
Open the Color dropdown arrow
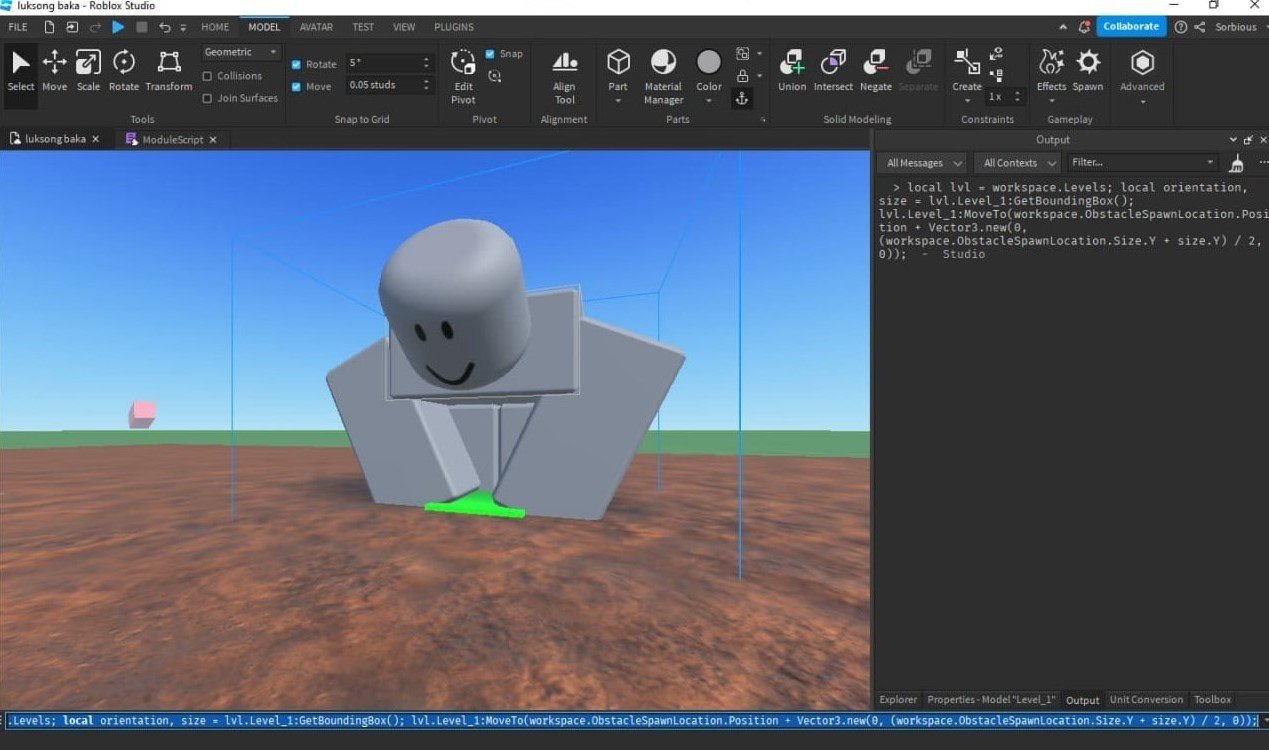pos(709,101)
